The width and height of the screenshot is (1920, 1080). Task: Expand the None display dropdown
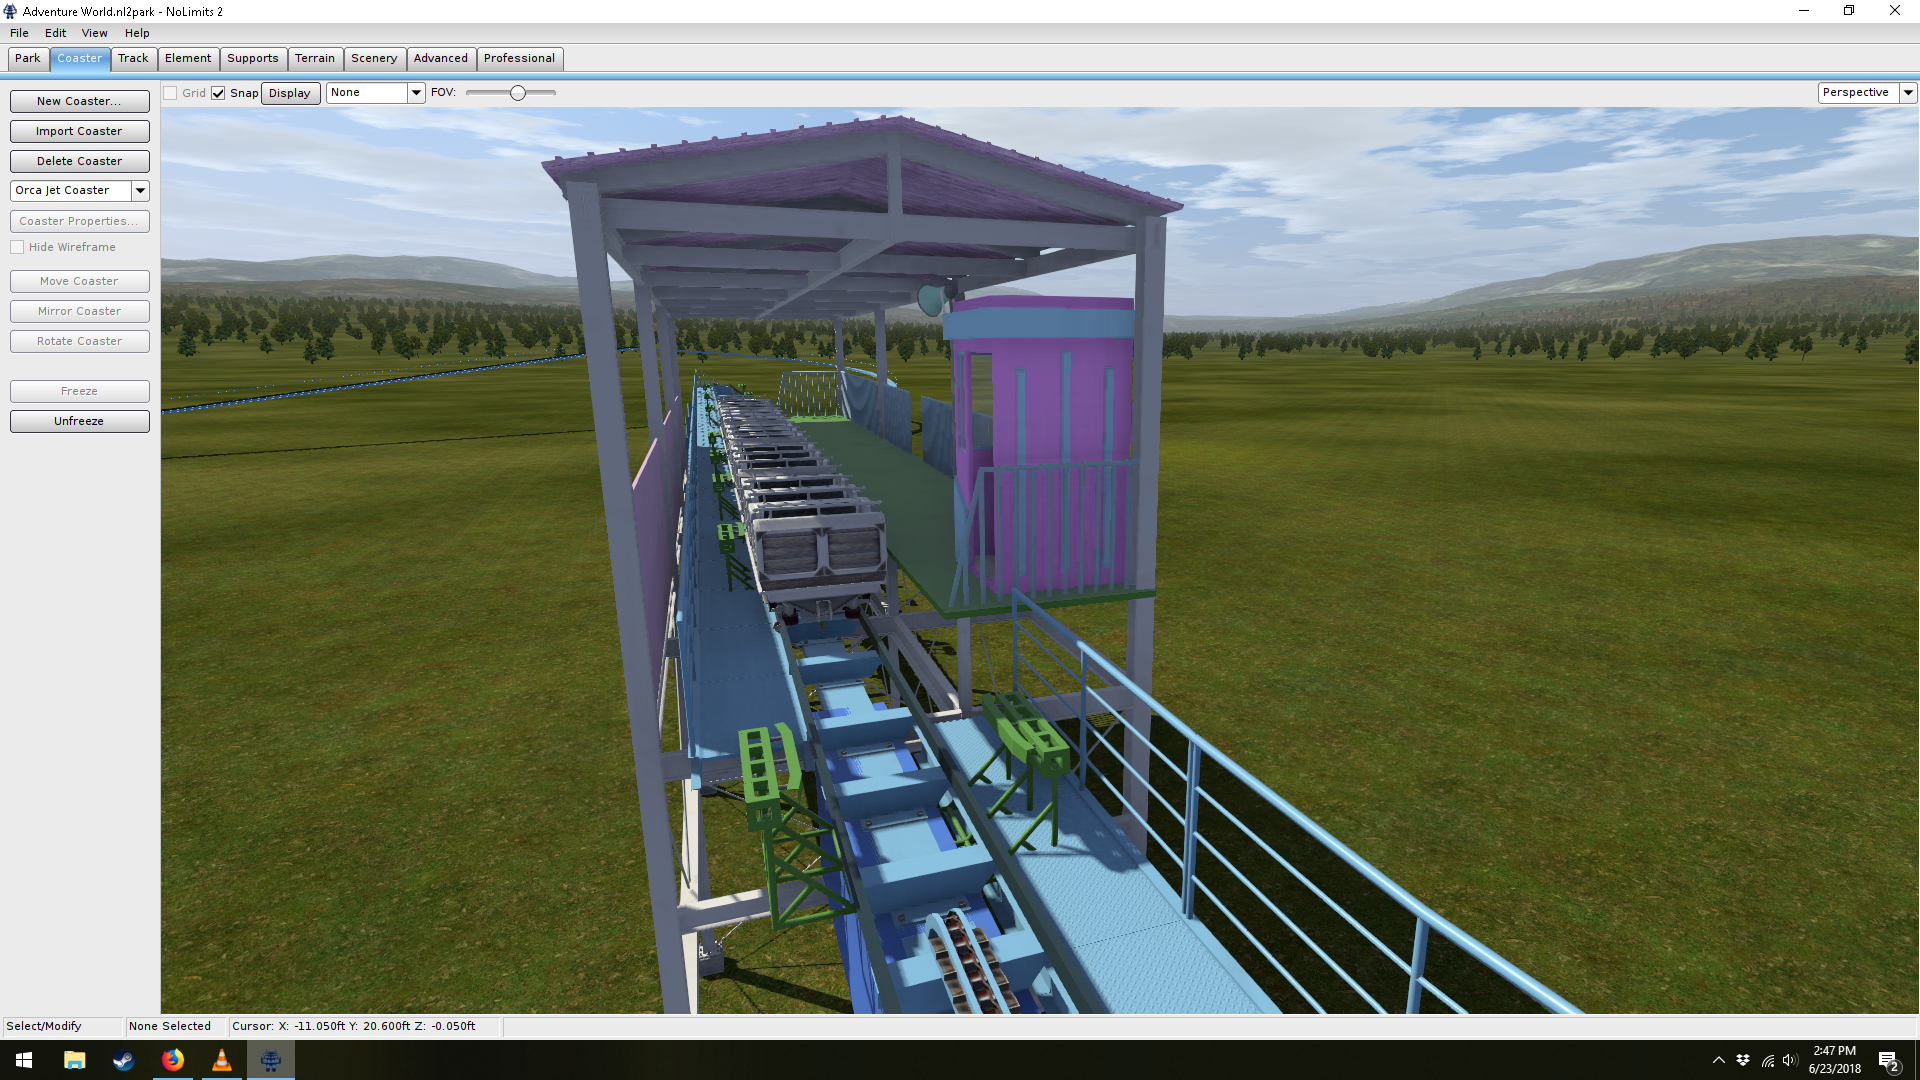416,92
